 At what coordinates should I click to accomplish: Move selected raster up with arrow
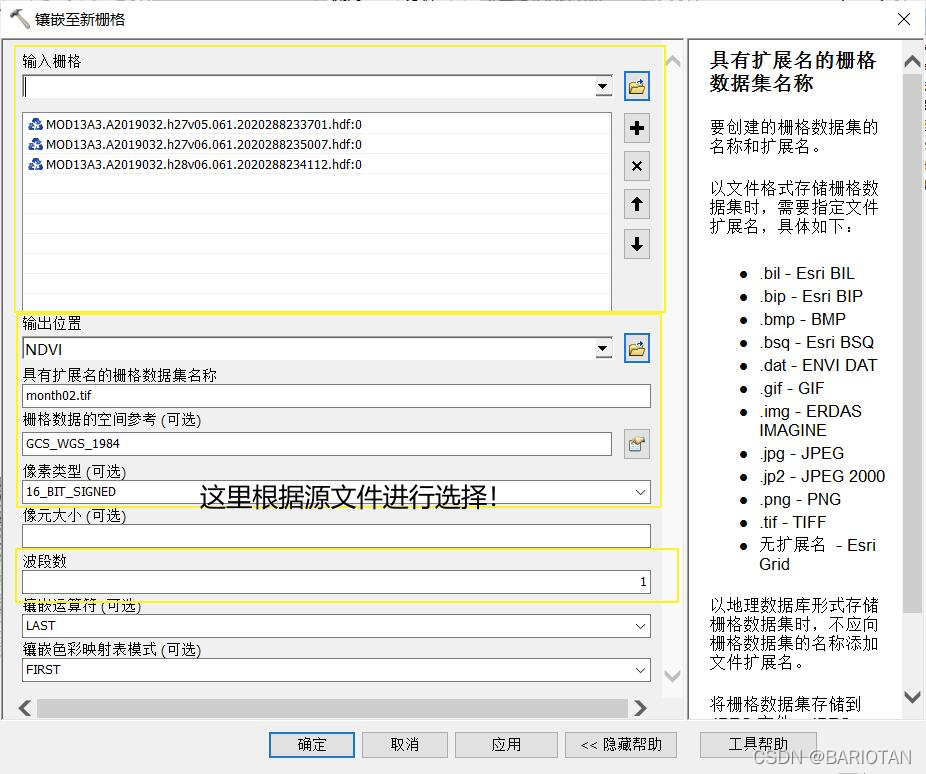(x=637, y=205)
